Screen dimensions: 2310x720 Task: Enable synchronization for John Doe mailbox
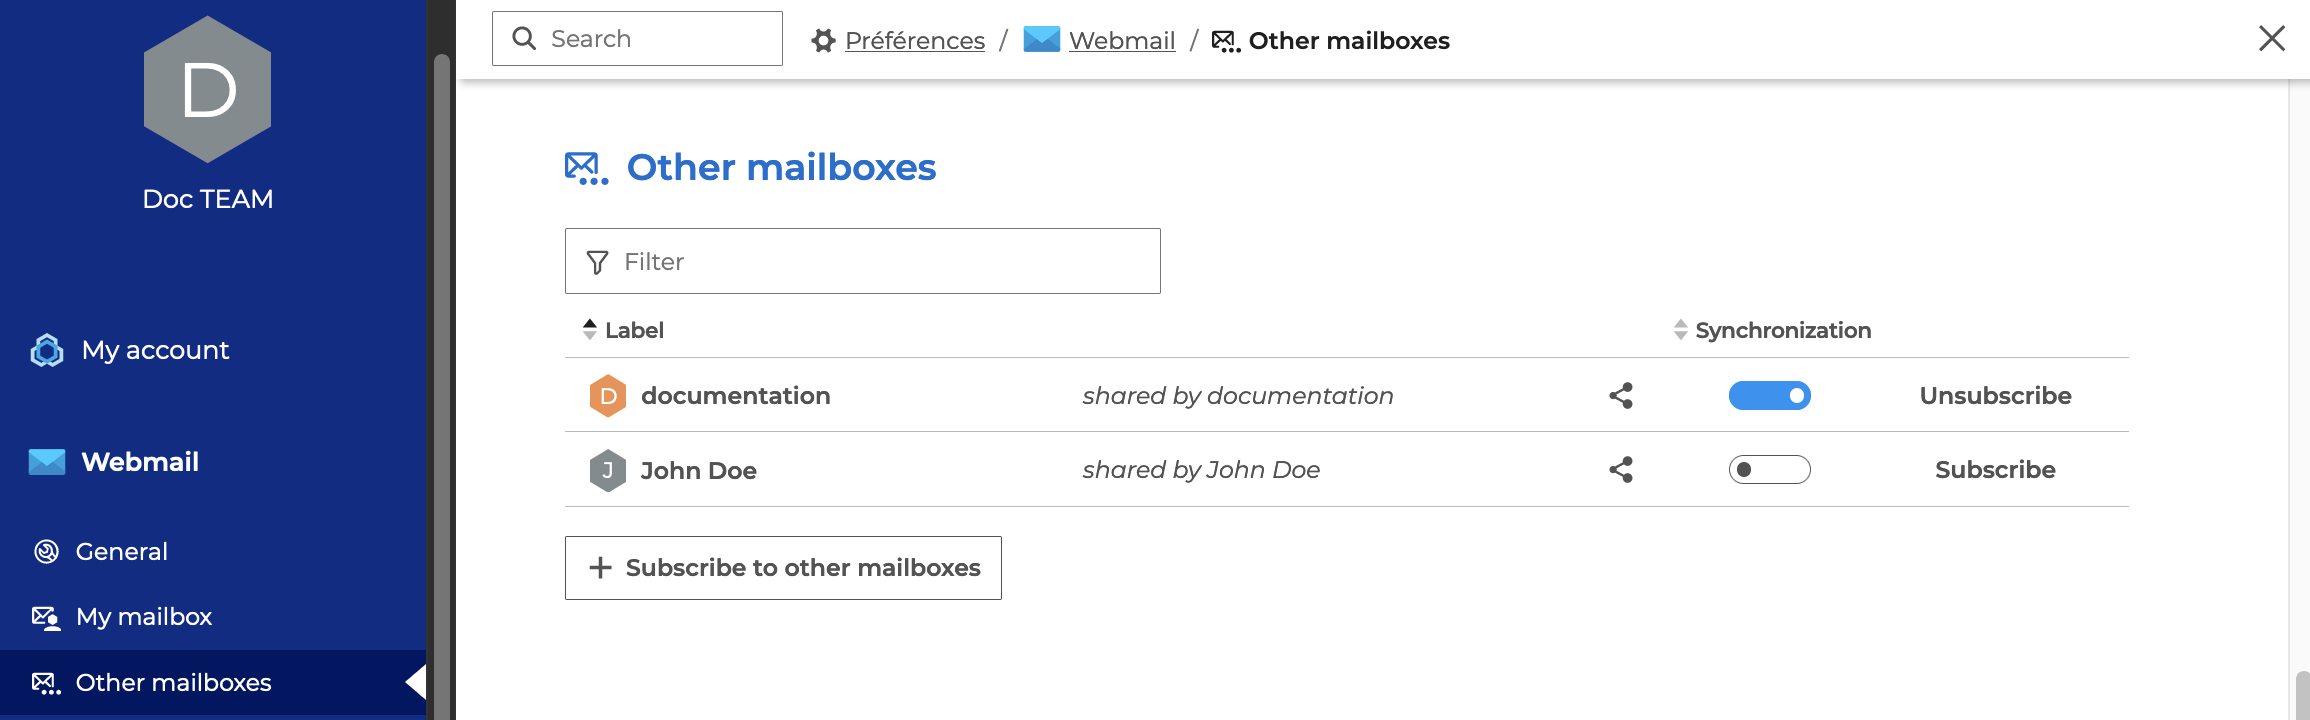[x=1769, y=470]
